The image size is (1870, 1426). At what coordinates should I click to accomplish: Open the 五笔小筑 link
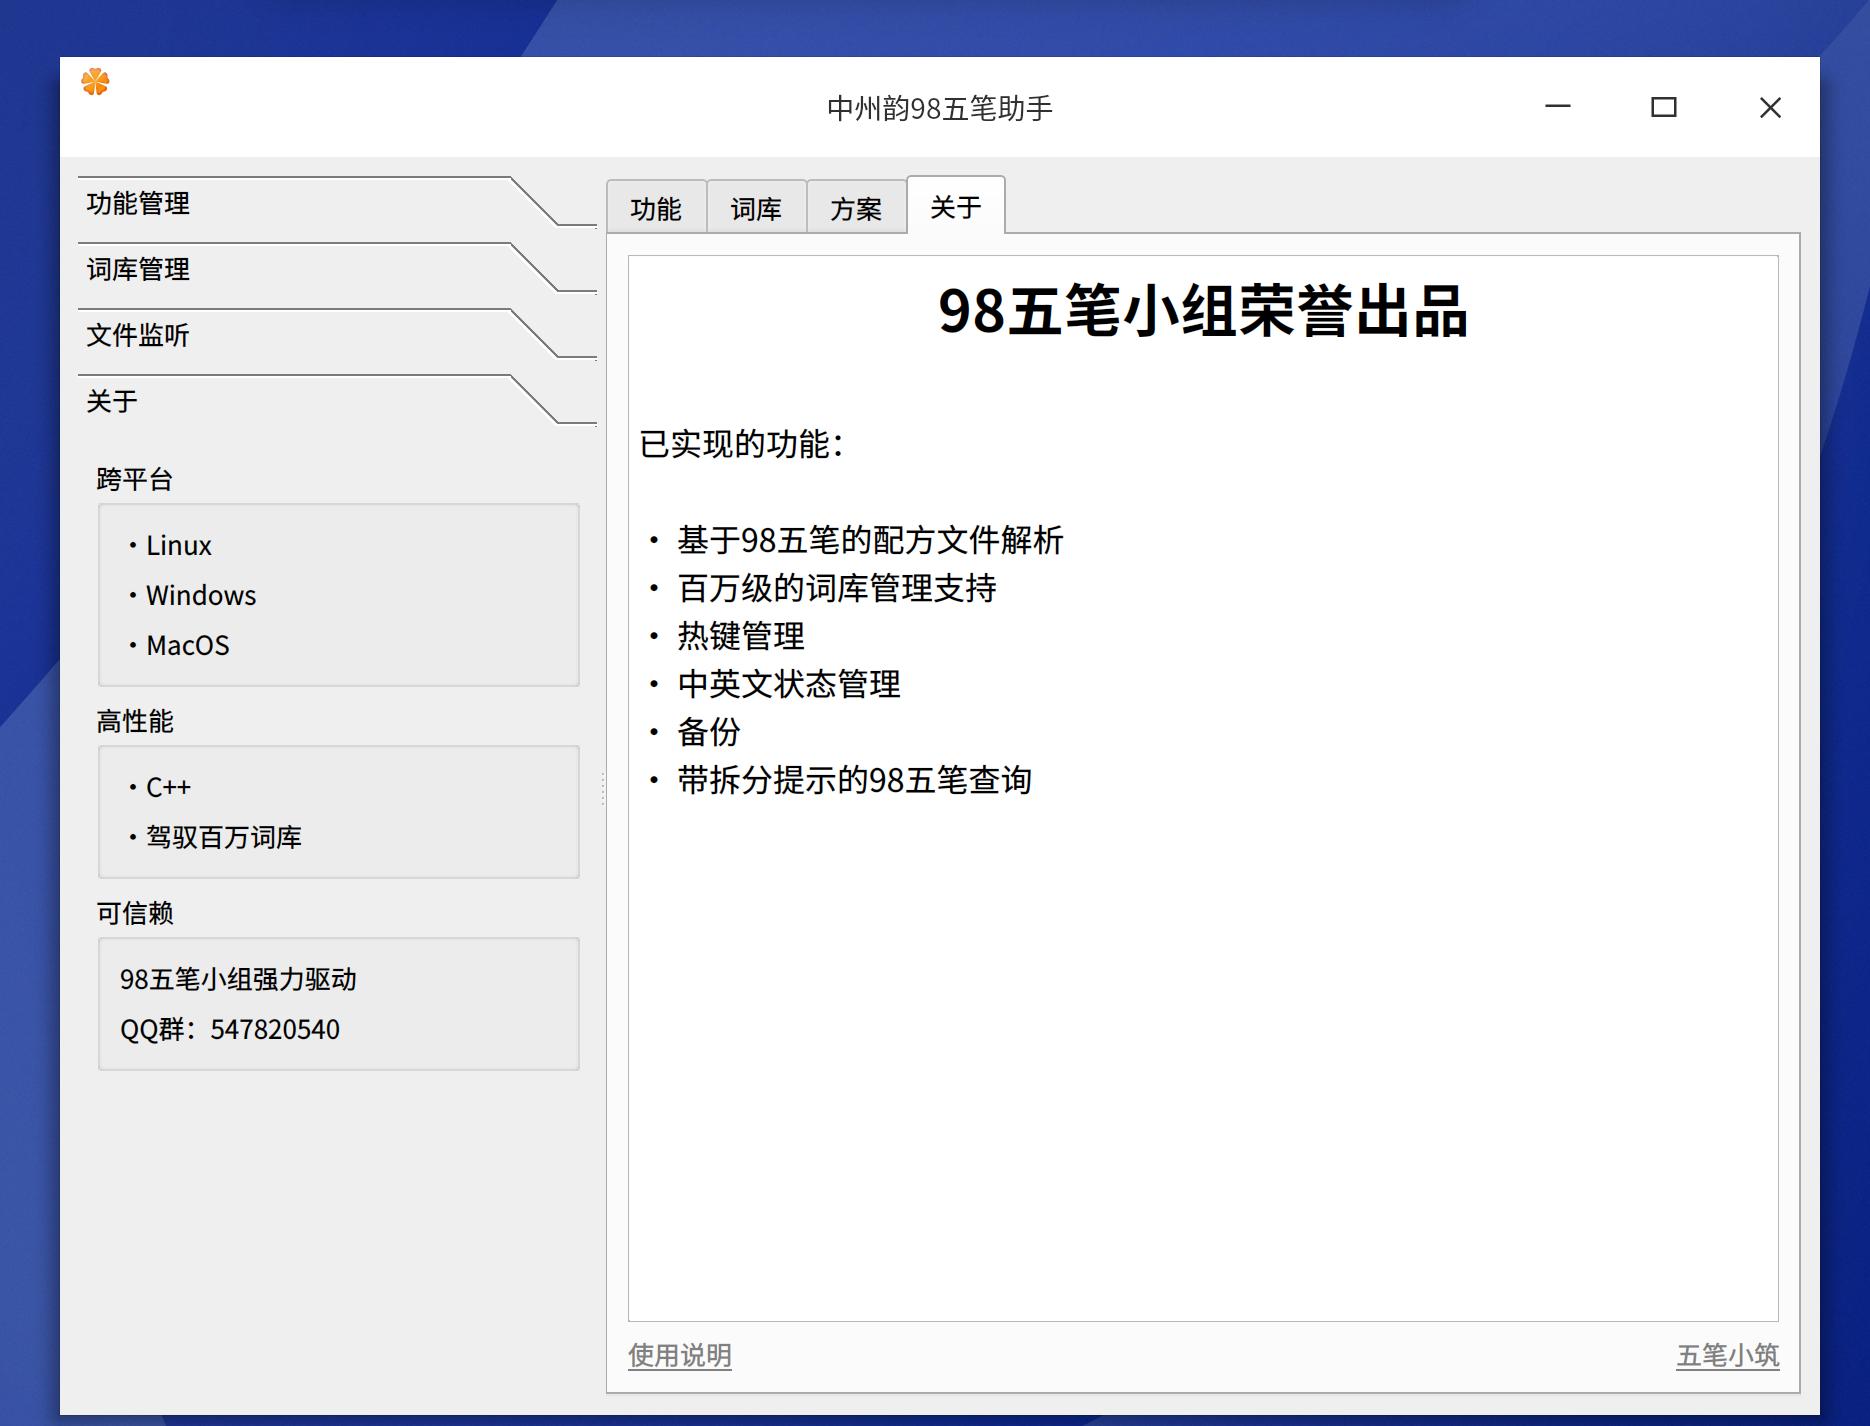coord(1727,1356)
